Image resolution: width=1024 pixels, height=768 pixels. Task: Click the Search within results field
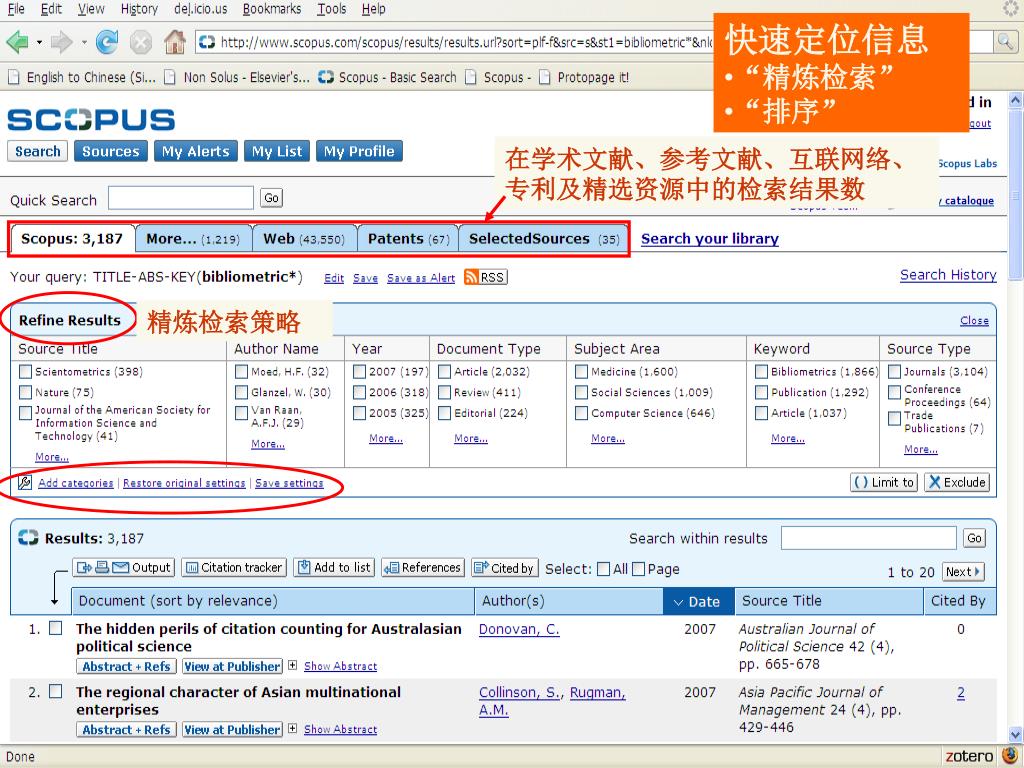pyautogui.click(x=869, y=538)
